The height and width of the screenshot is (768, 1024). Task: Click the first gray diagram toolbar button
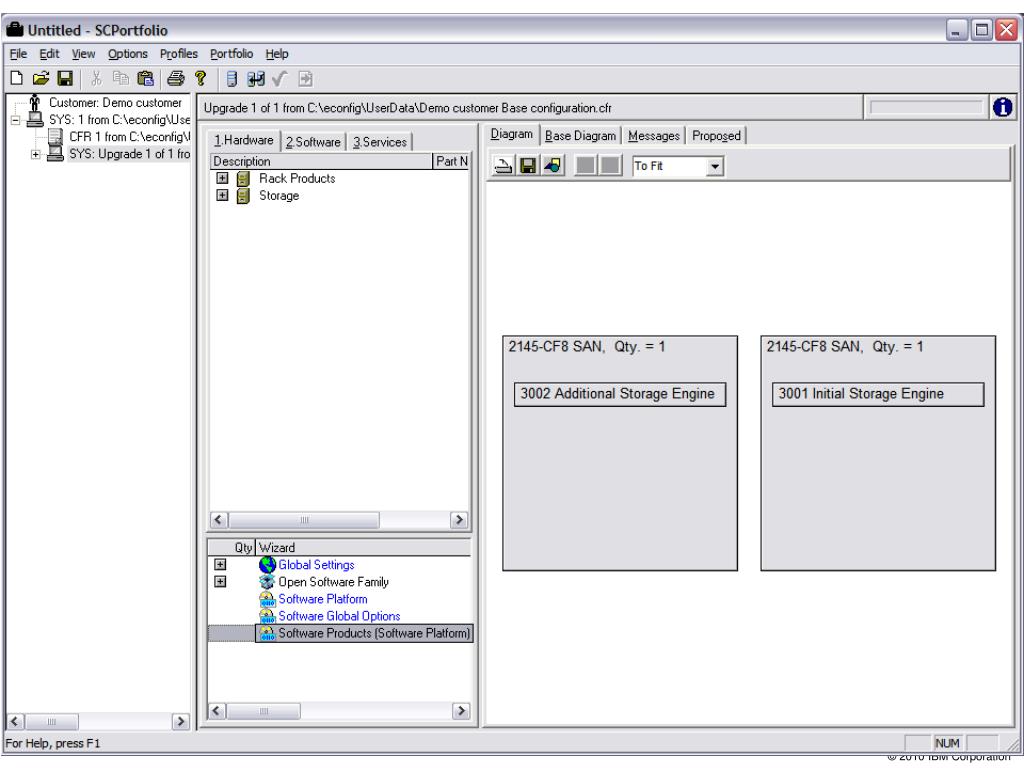pyautogui.click(x=586, y=165)
